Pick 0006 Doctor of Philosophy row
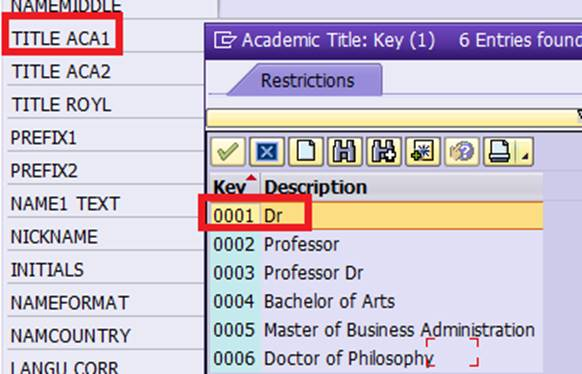582x374 pixels. pyautogui.click(x=377, y=358)
